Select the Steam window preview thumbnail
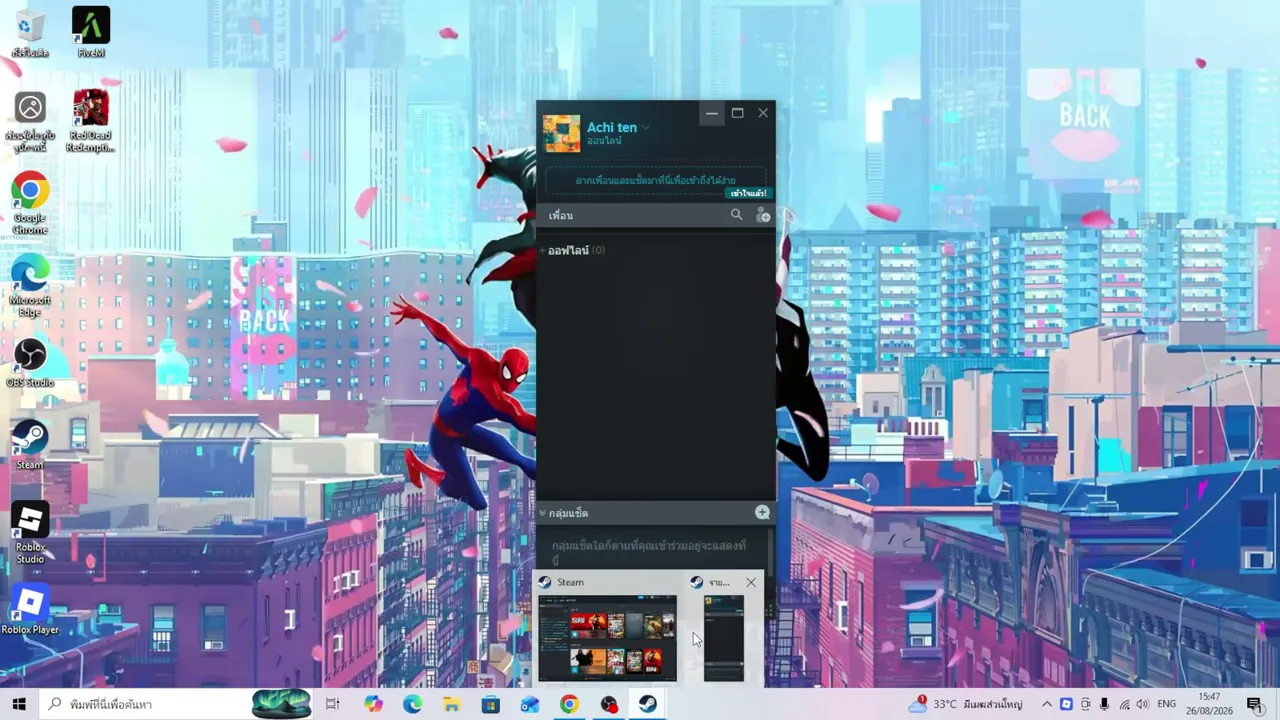 click(x=608, y=638)
